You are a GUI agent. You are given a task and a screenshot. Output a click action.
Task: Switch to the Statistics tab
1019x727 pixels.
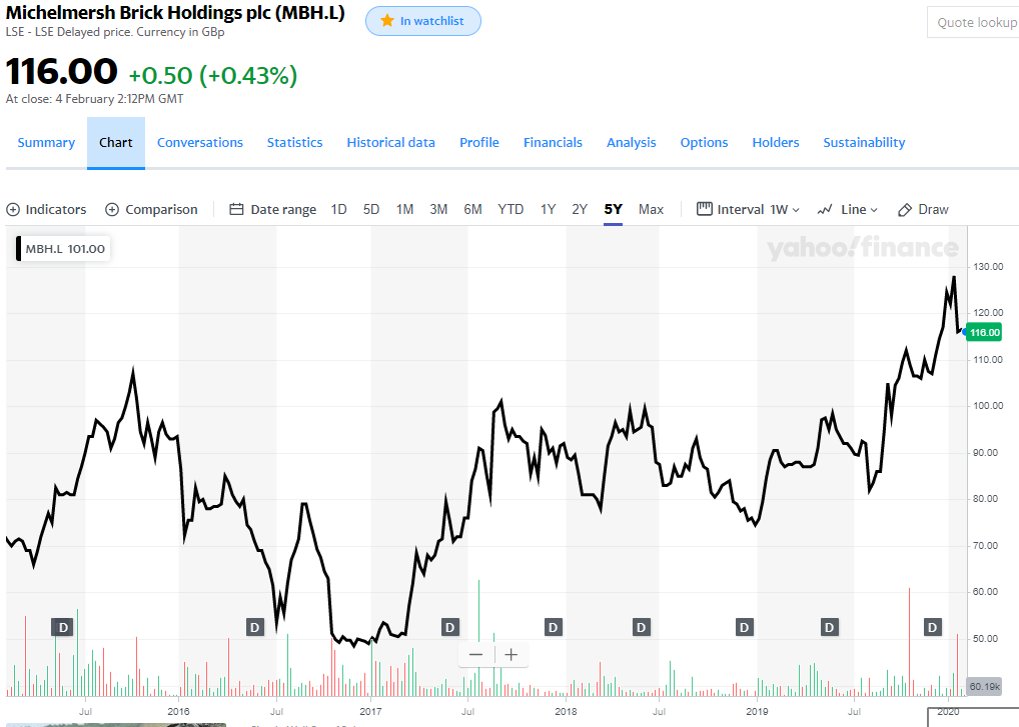point(294,142)
